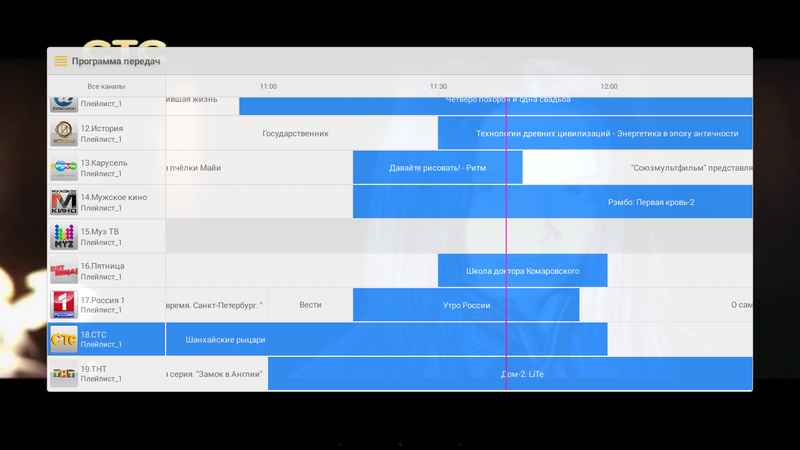Open the 'Все каналы' channel filter

(106, 86)
